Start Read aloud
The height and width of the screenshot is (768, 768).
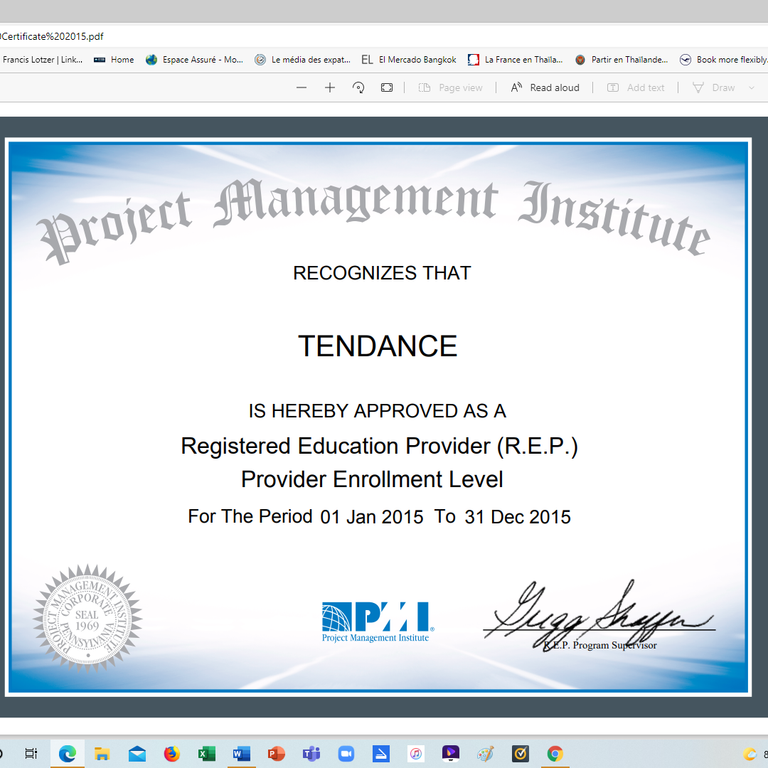click(545, 88)
